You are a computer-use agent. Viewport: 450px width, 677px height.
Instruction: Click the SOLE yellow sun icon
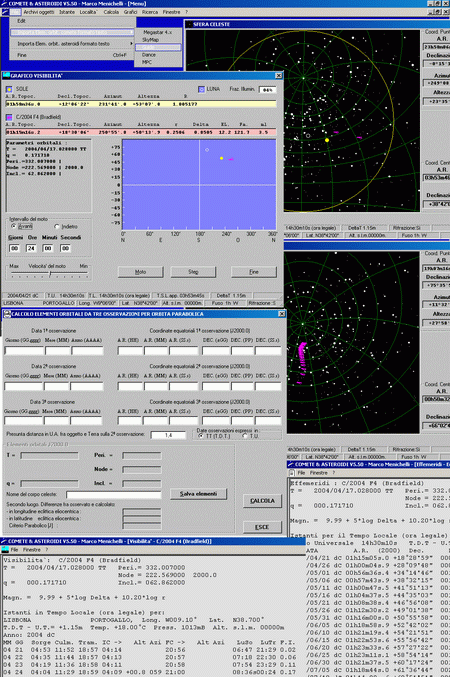pos(9,89)
